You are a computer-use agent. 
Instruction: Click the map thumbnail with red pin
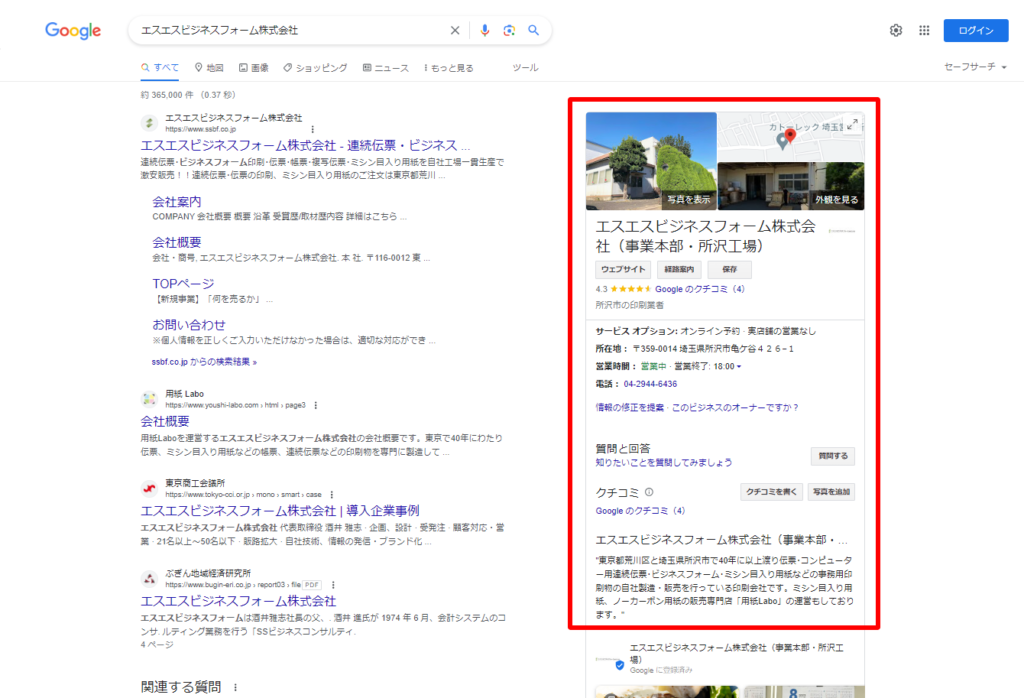click(790, 137)
